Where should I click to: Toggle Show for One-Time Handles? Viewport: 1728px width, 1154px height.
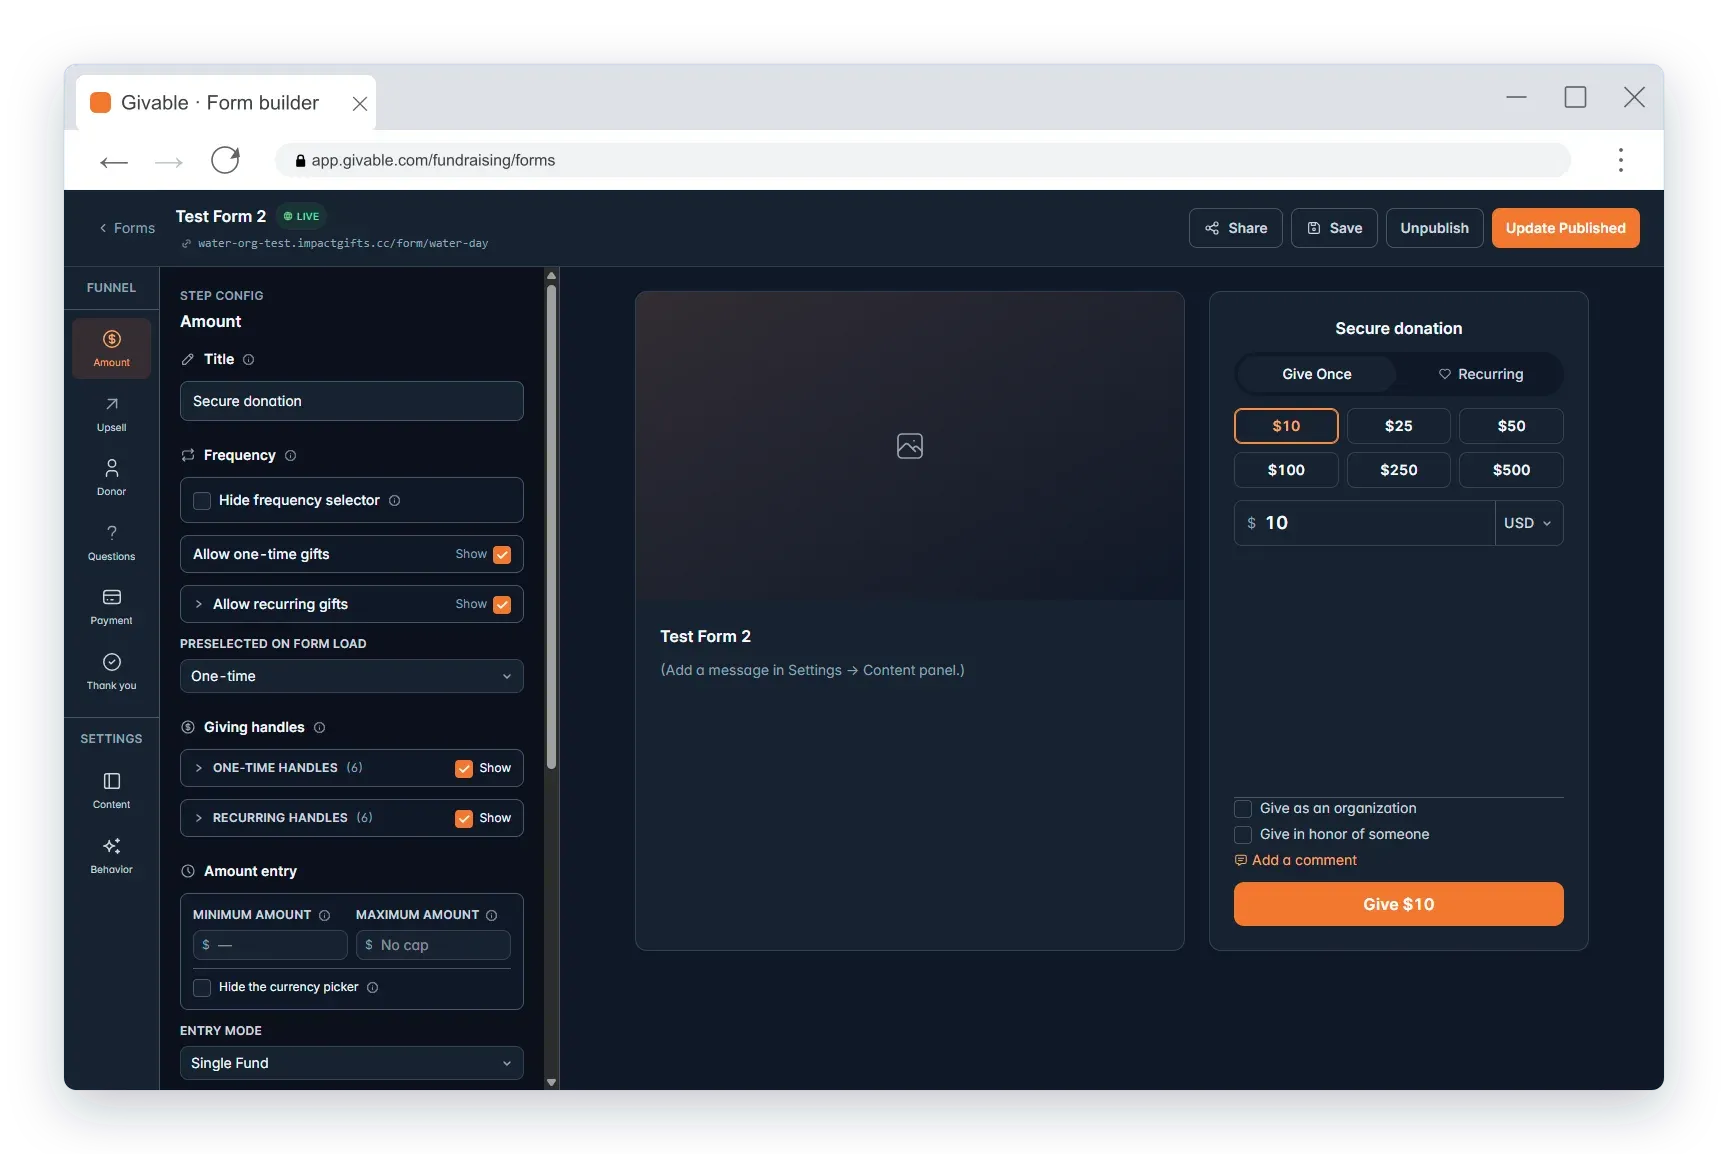(x=464, y=769)
